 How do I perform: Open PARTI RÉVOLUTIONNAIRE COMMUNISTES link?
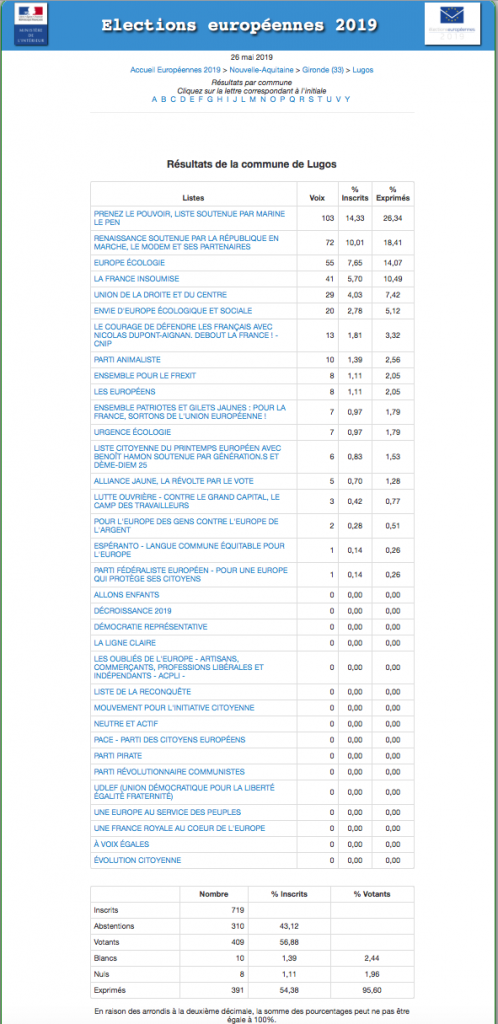170,772
